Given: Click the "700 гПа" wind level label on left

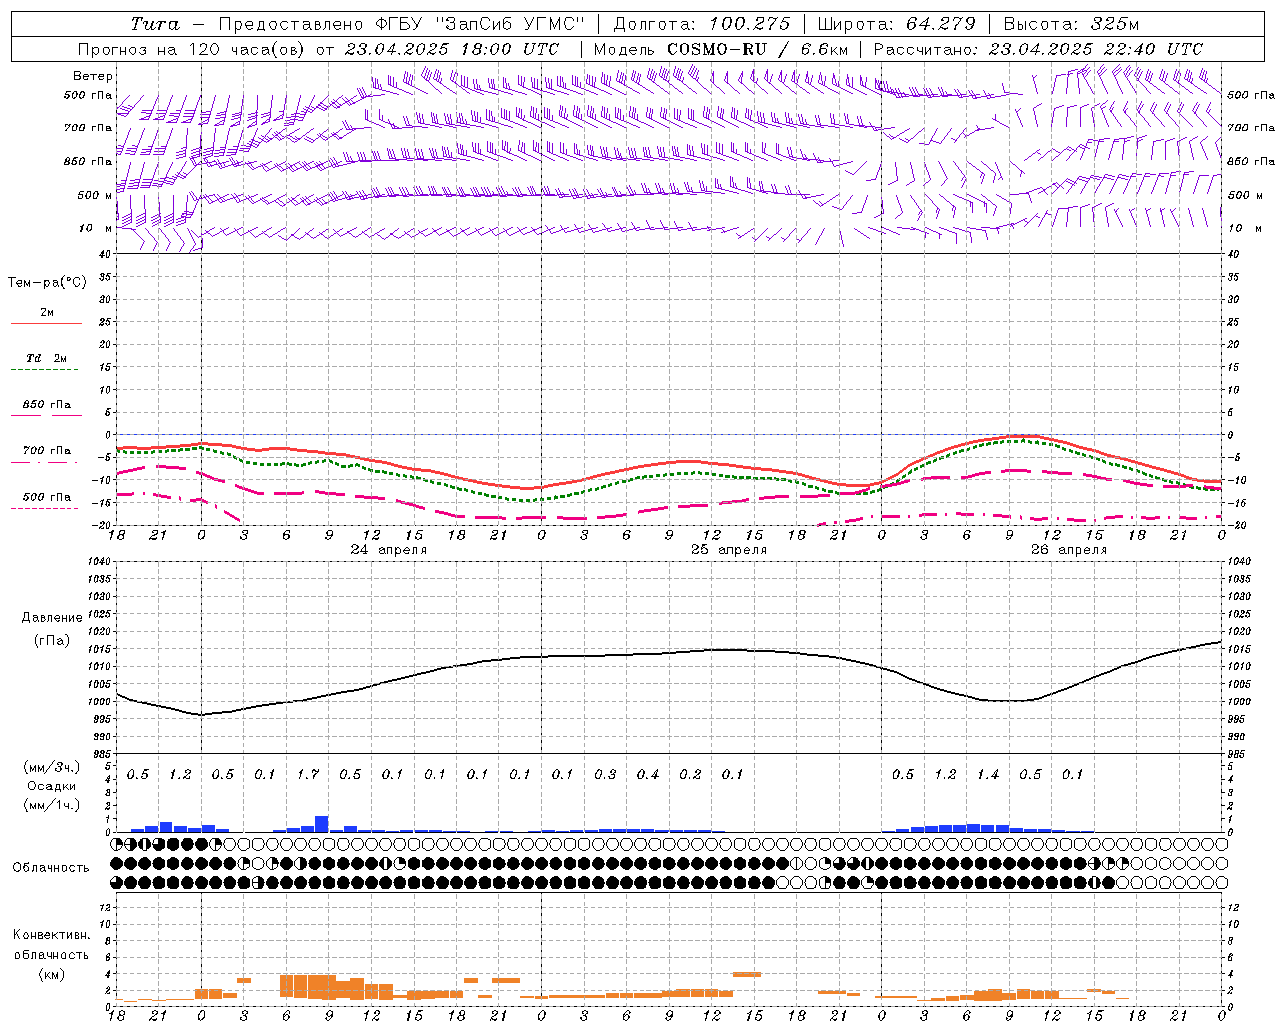Looking at the screenshot, I should point(88,128).
